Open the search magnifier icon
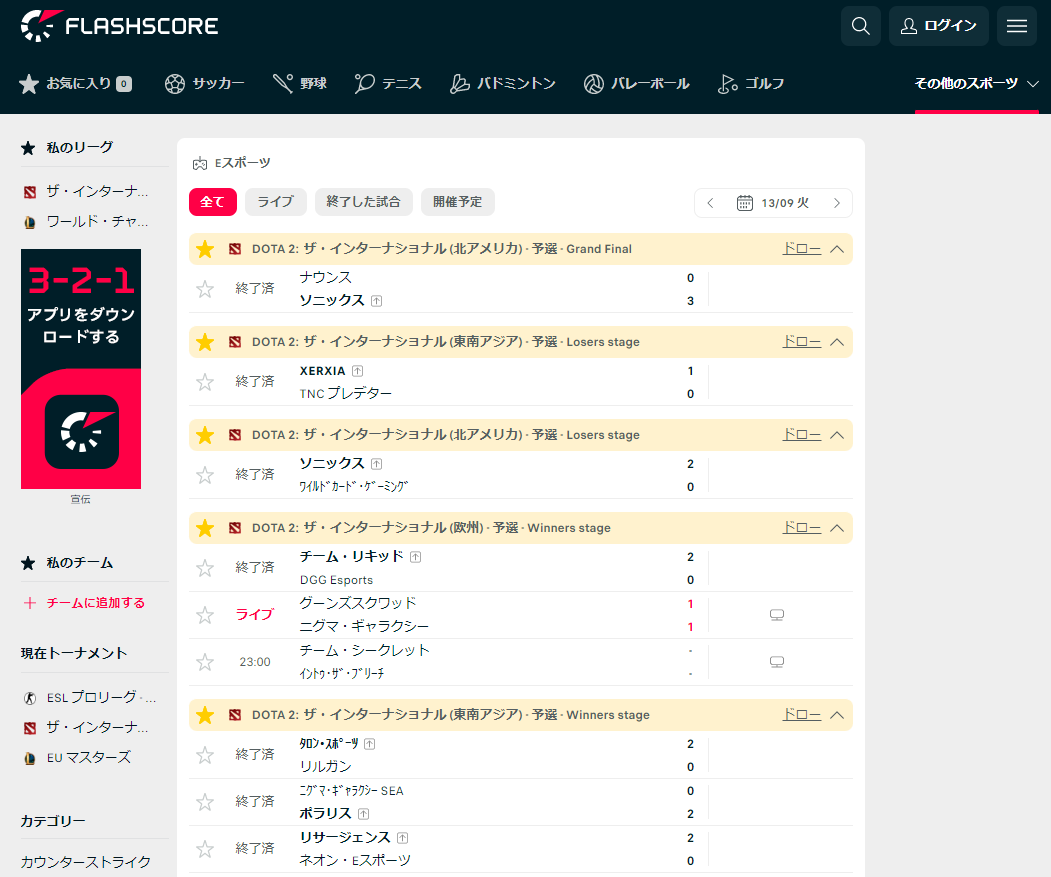 (x=860, y=26)
